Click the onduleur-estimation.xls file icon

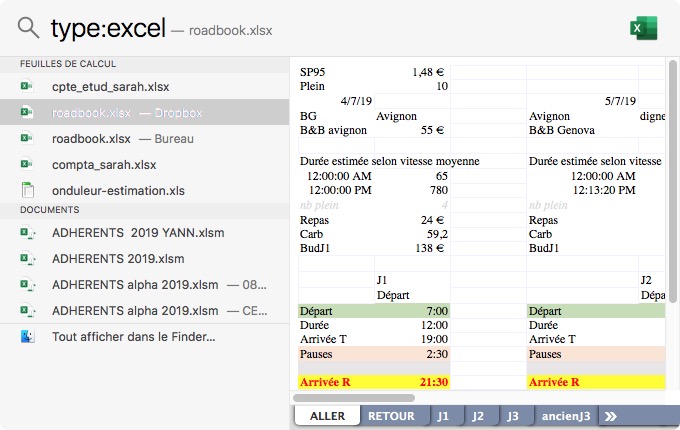(x=28, y=190)
